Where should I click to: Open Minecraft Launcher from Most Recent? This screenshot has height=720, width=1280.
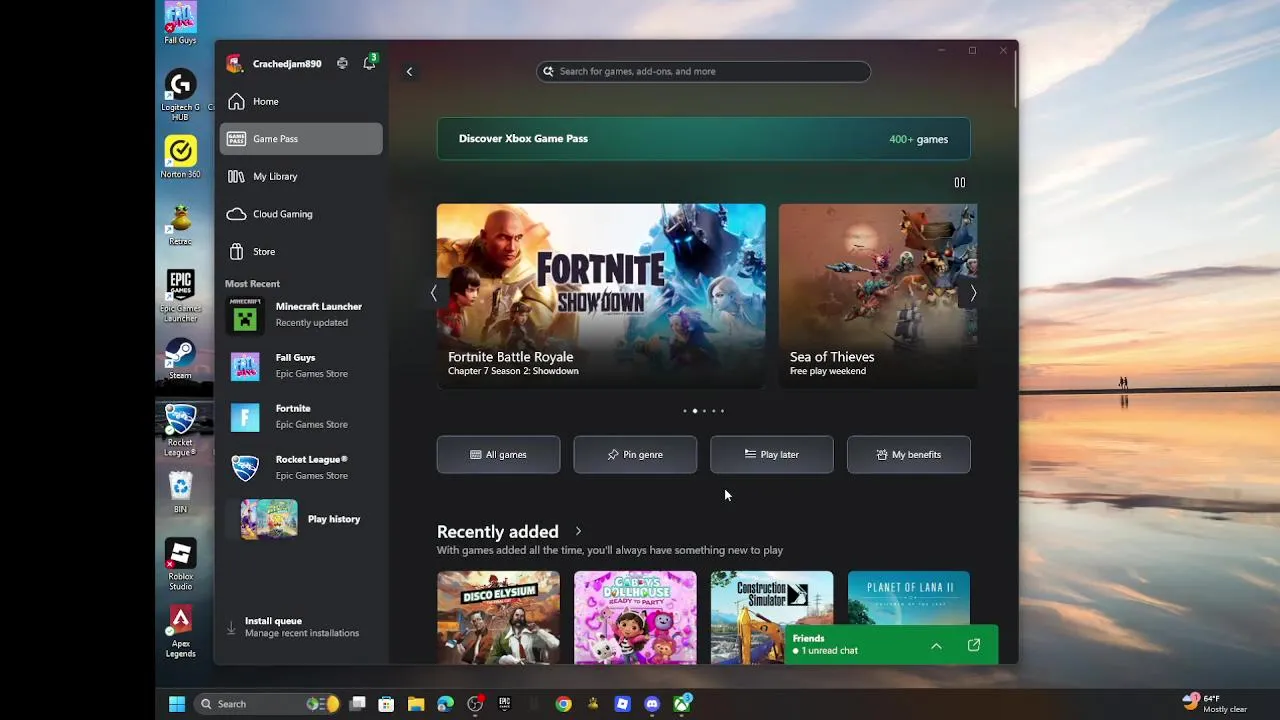[x=301, y=315]
